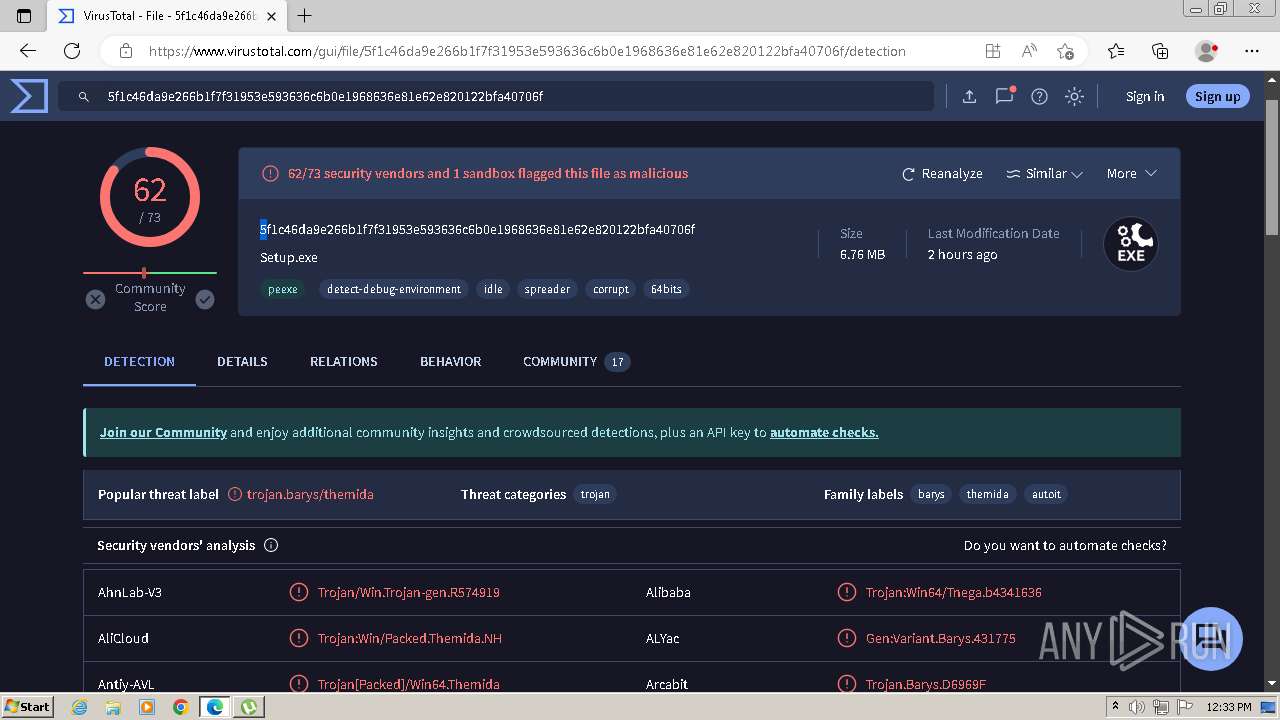Image resolution: width=1280 pixels, height=720 pixels.
Task: Click the themida family label chip
Action: [x=987, y=494]
